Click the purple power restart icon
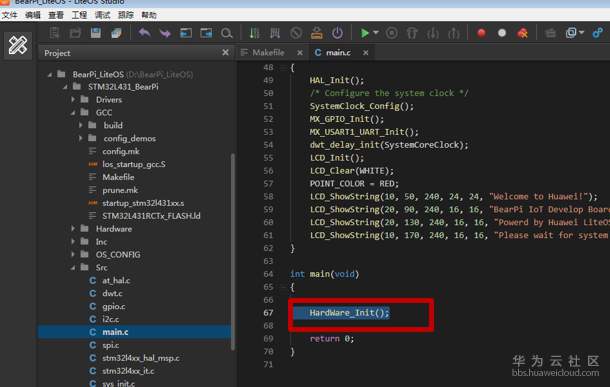 [x=337, y=33]
